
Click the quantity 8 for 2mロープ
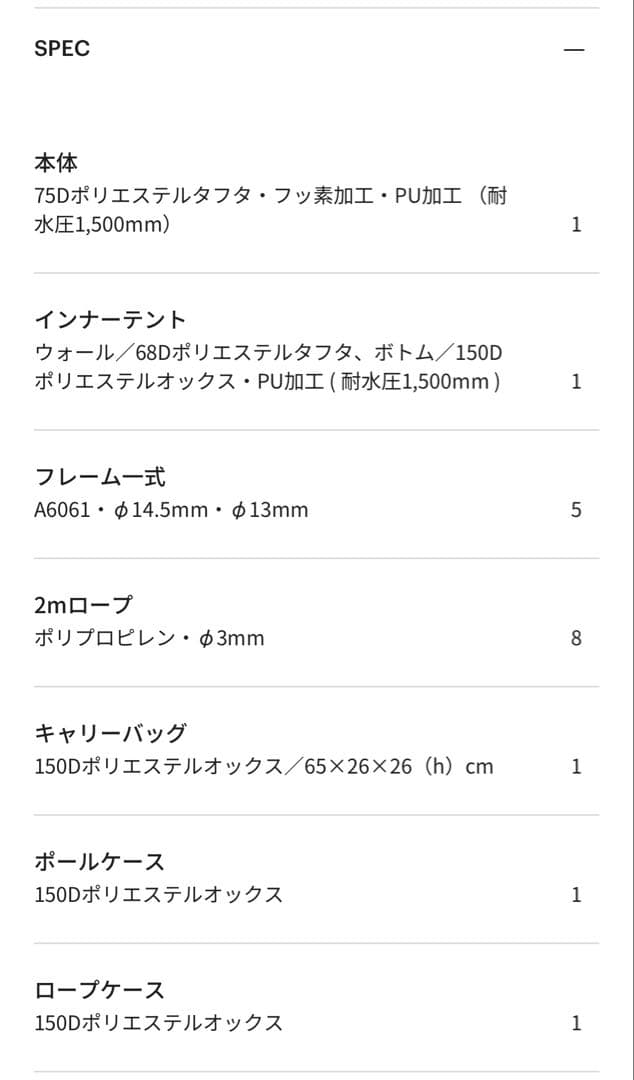(576, 638)
